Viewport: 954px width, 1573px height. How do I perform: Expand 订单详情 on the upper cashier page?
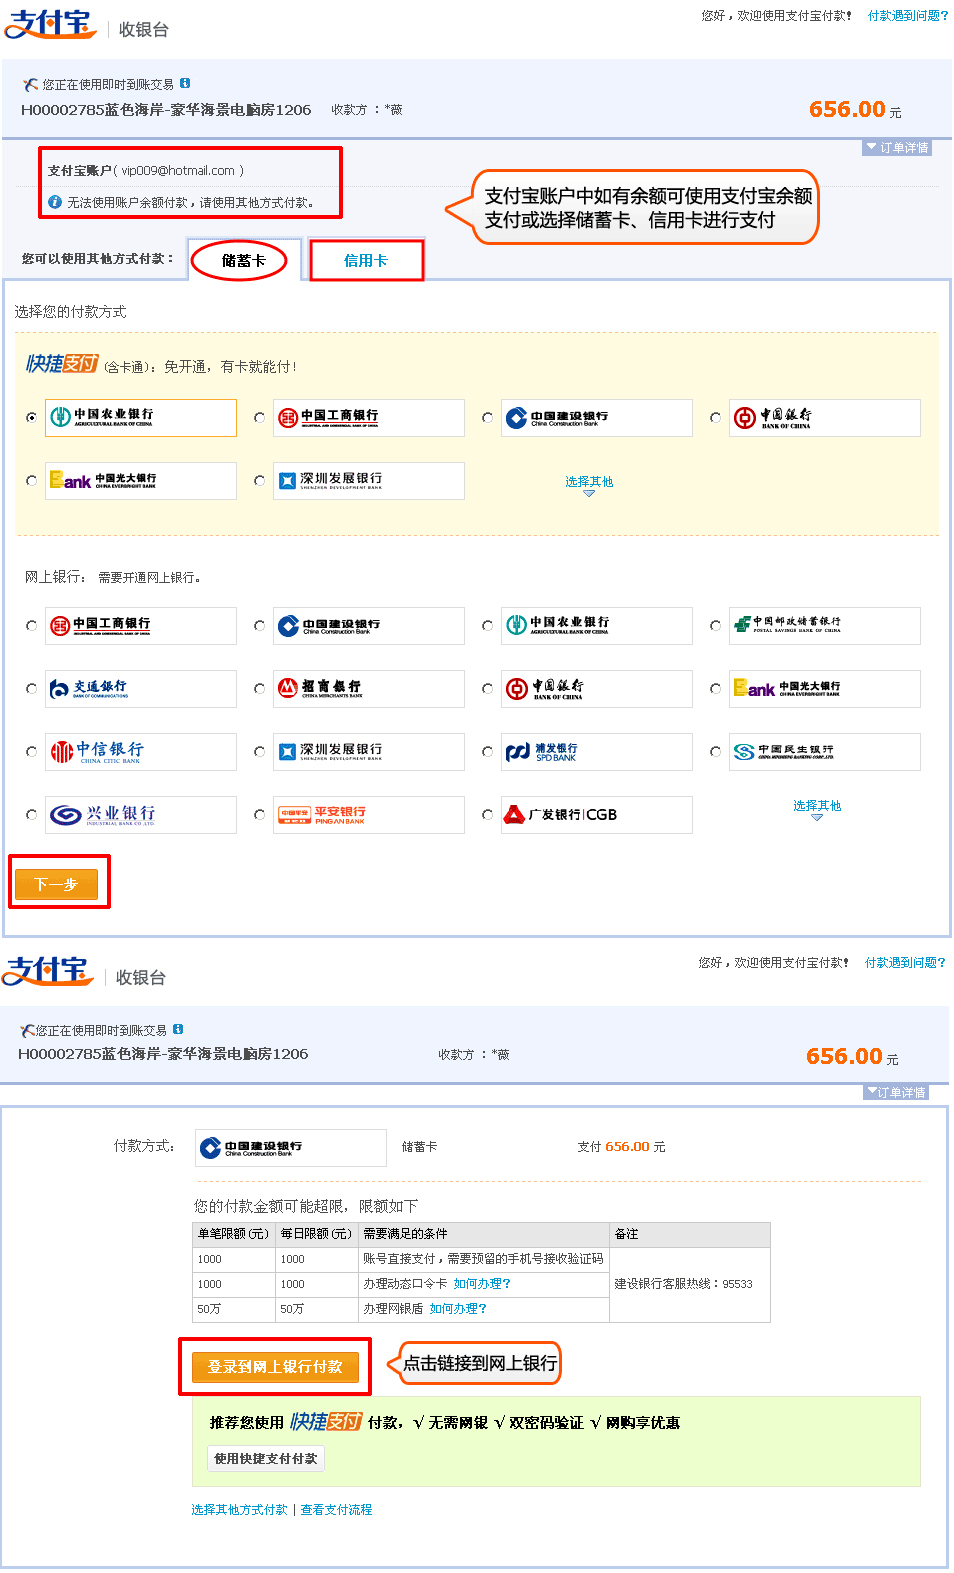click(897, 148)
